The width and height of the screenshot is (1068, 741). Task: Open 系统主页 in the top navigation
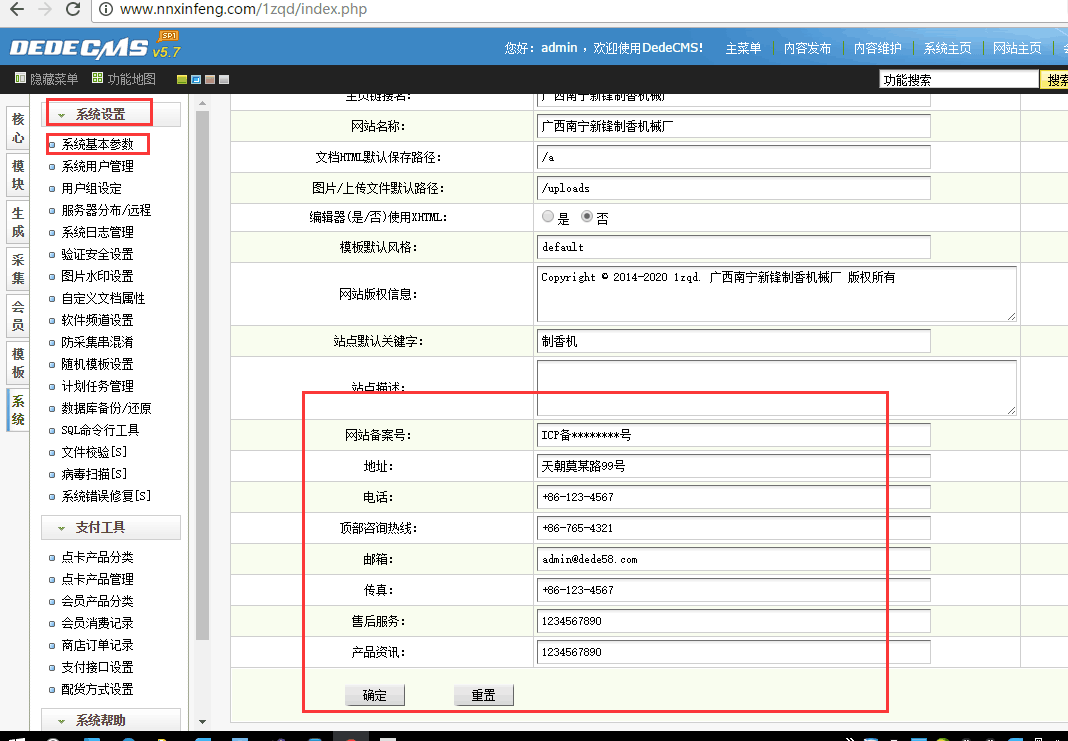[947, 48]
